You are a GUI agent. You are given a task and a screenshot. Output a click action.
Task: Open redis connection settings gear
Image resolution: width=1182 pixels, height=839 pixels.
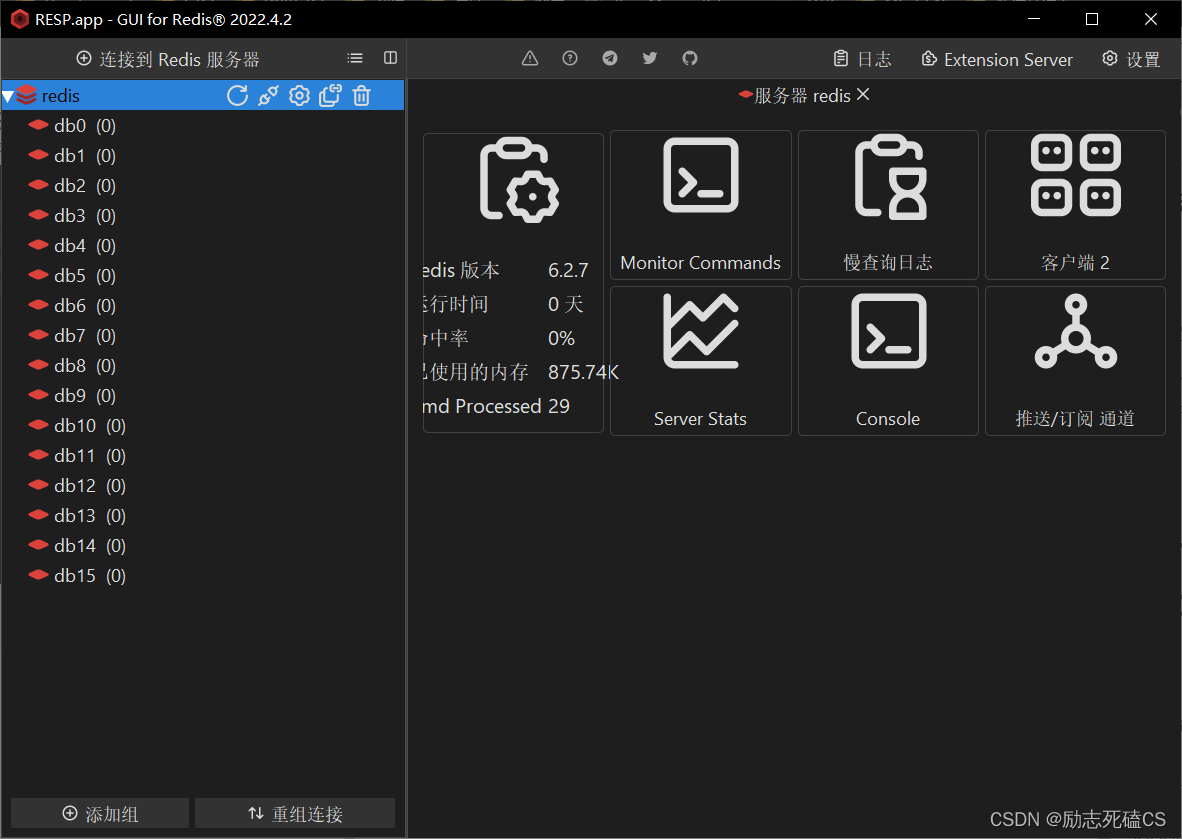point(299,96)
